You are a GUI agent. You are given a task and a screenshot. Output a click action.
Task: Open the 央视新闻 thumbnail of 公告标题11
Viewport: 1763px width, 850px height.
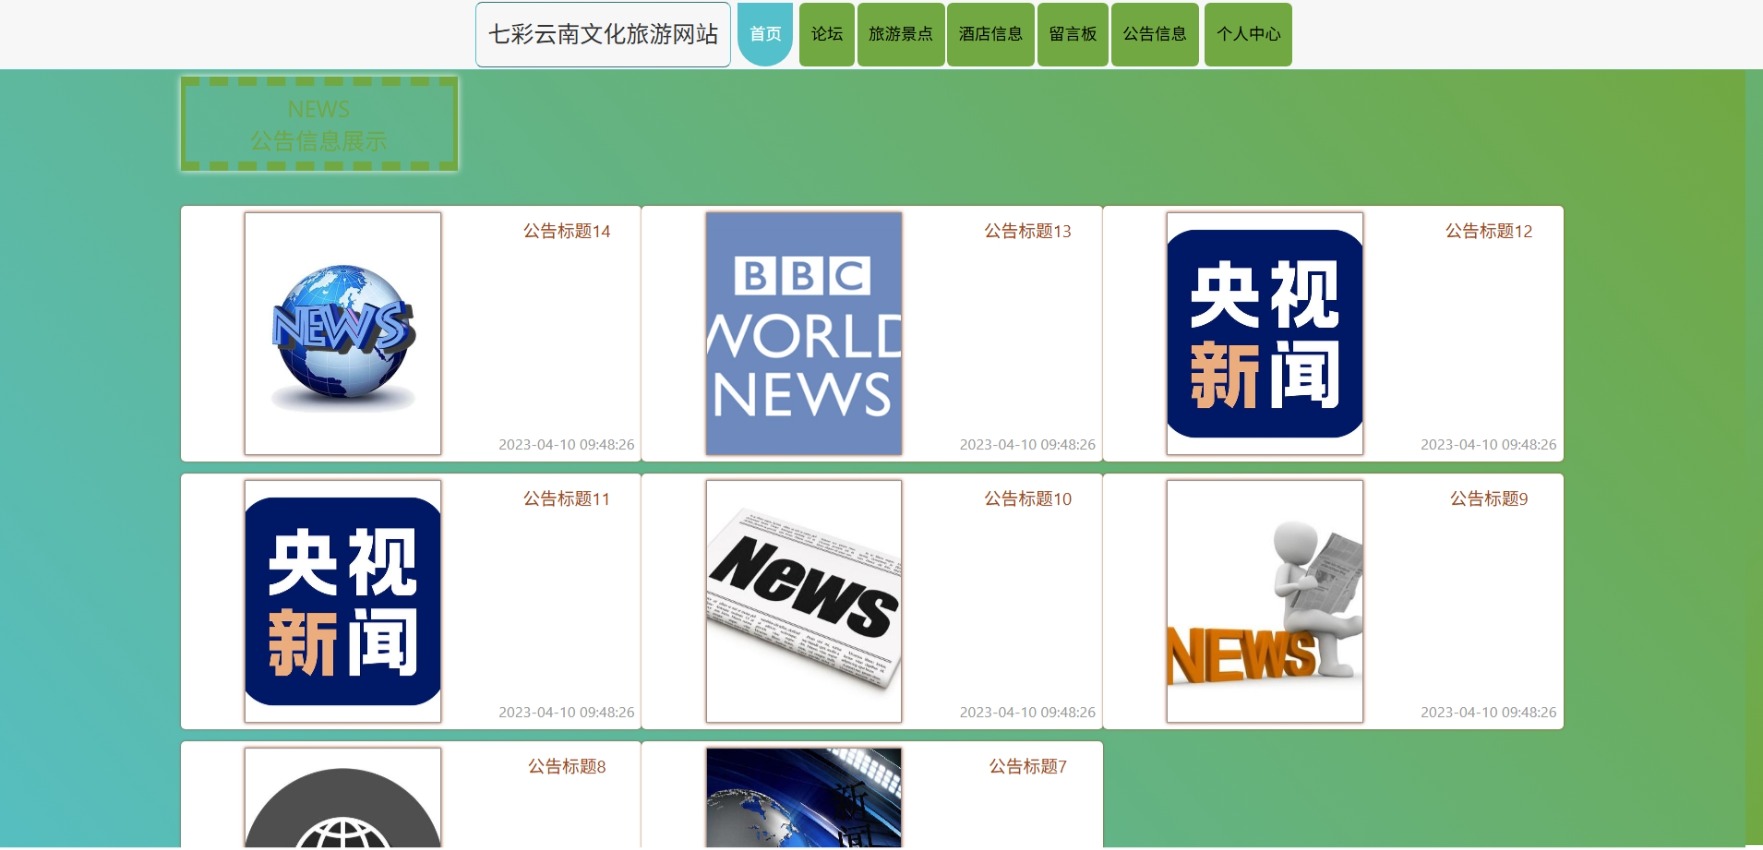(x=343, y=601)
